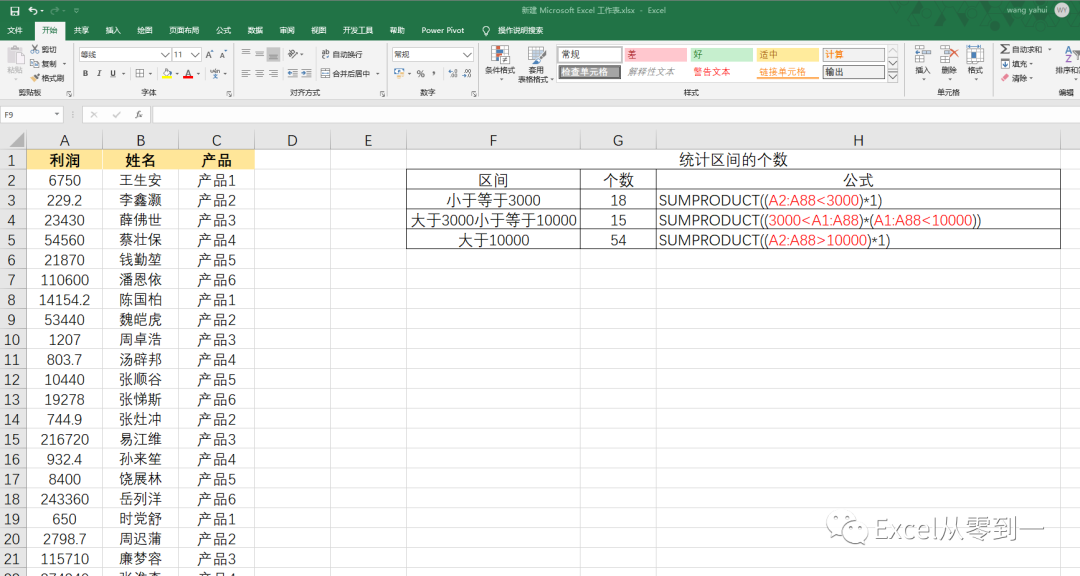Open Conditional Formatting 条件格式
1080x576 pixels.
(x=500, y=64)
